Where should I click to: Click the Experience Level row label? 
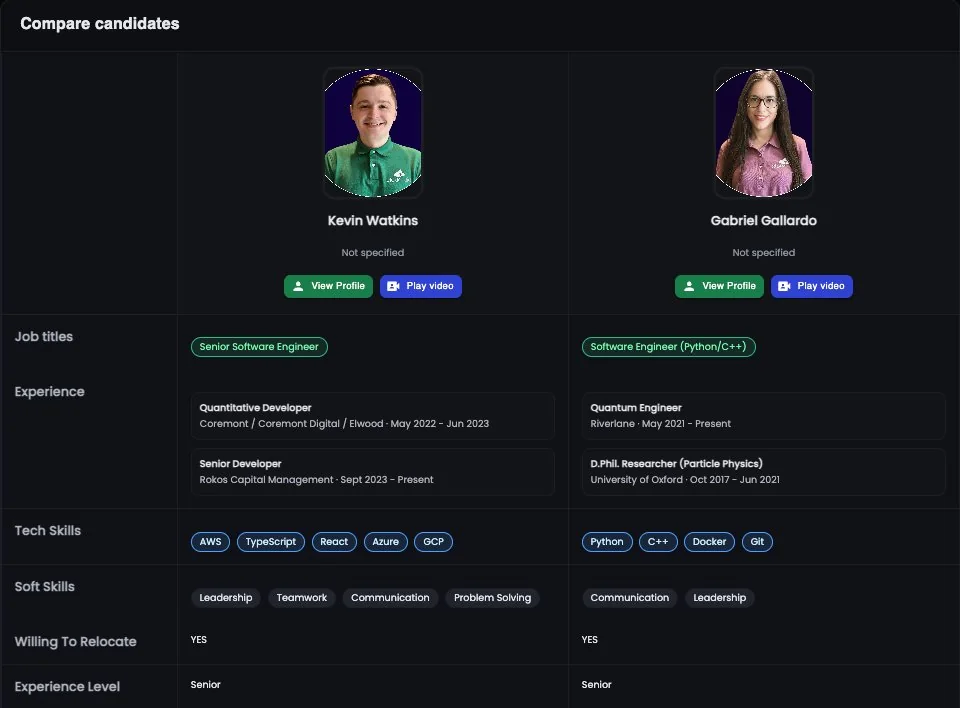(67, 687)
